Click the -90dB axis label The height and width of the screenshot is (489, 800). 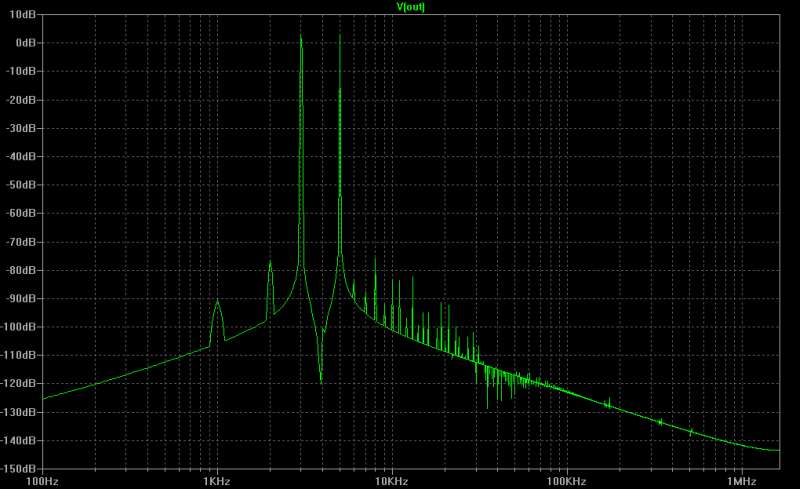pyautogui.click(x=21, y=298)
